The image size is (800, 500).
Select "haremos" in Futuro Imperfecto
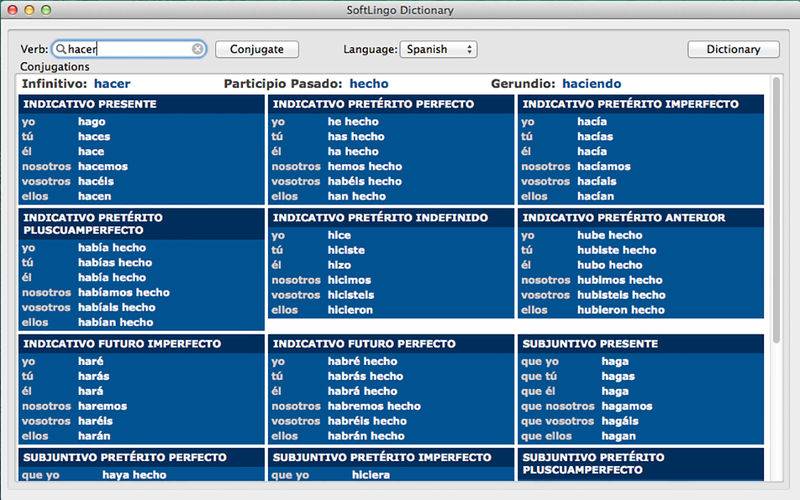102,406
